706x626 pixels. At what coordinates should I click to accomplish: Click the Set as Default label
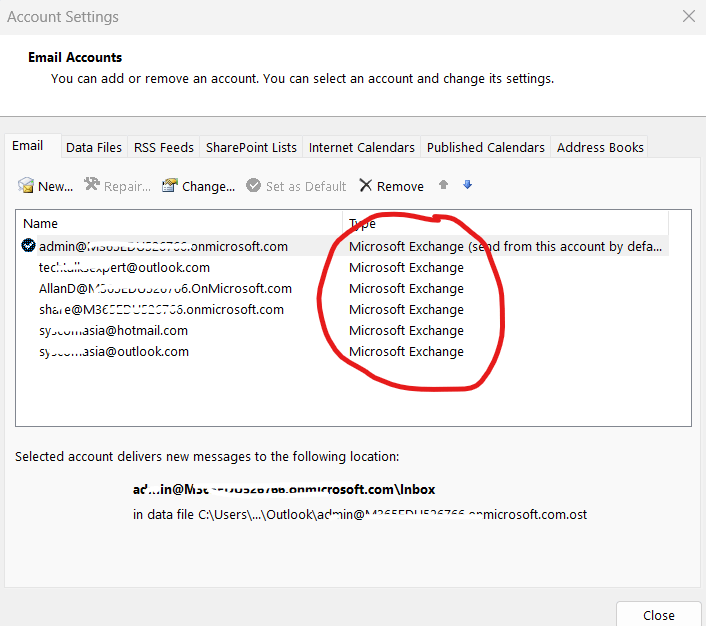306,186
